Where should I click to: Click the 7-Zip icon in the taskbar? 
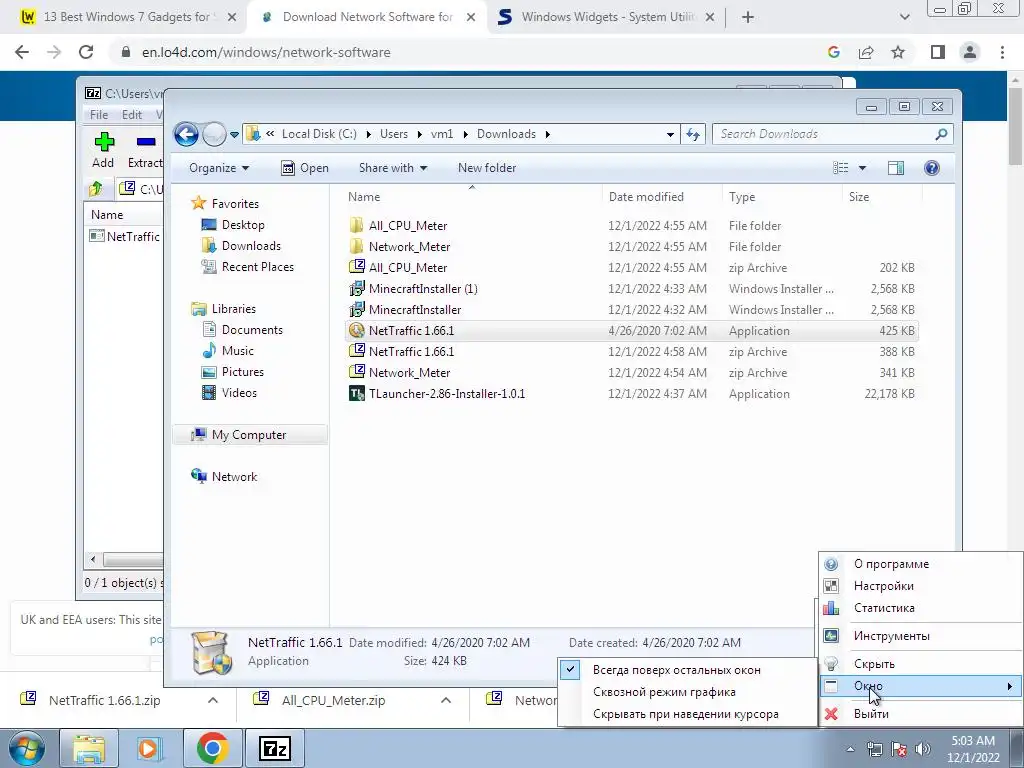coord(274,748)
